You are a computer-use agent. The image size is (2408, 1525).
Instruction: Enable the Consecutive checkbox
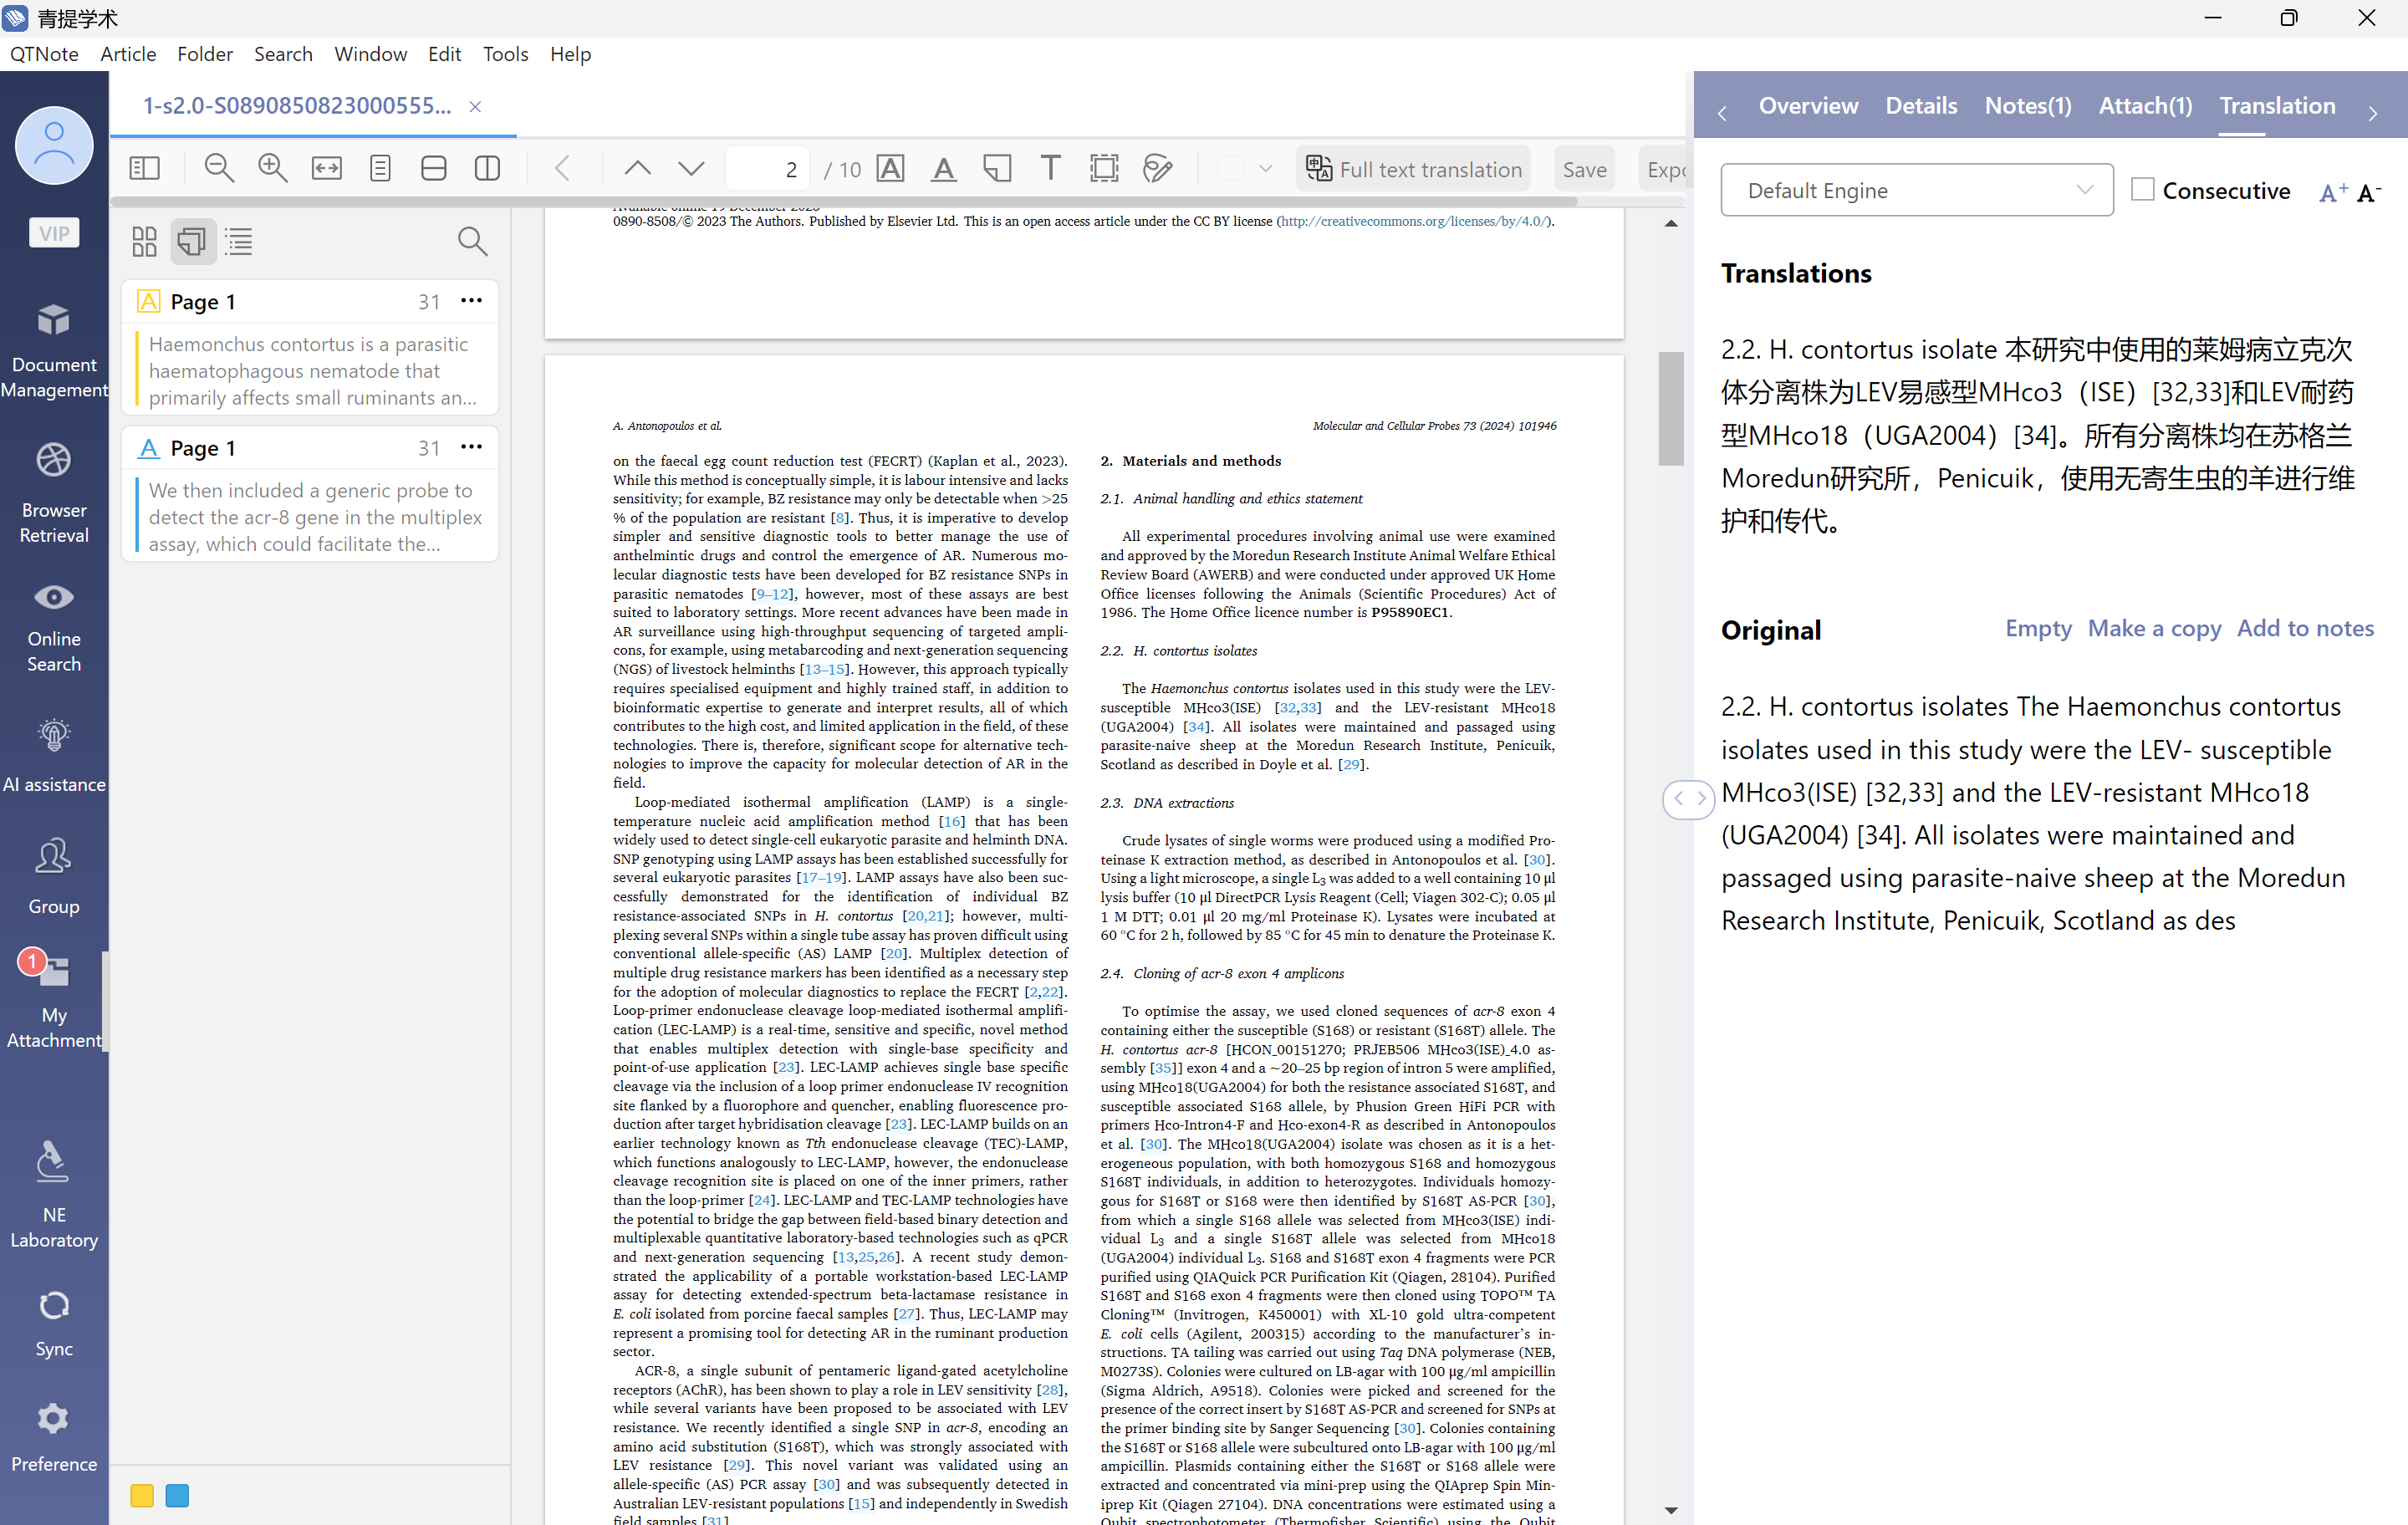pyautogui.click(x=2143, y=189)
